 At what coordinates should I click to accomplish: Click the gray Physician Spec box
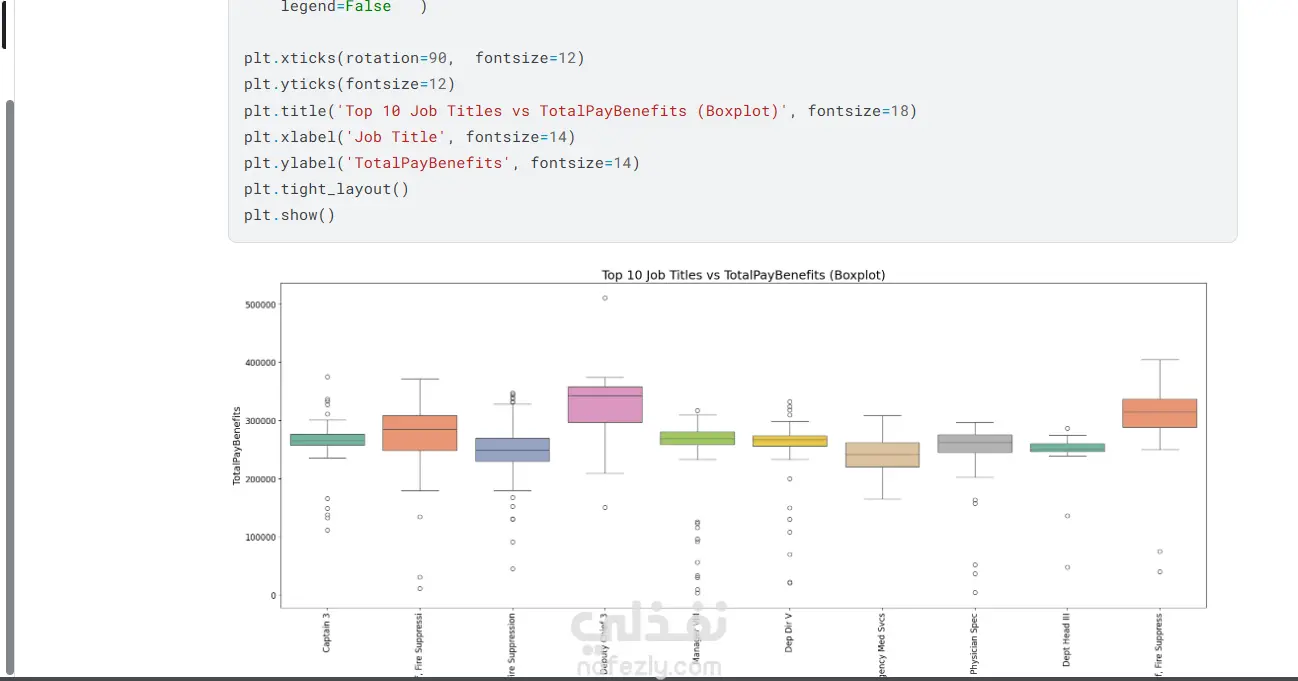coord(974,444)
